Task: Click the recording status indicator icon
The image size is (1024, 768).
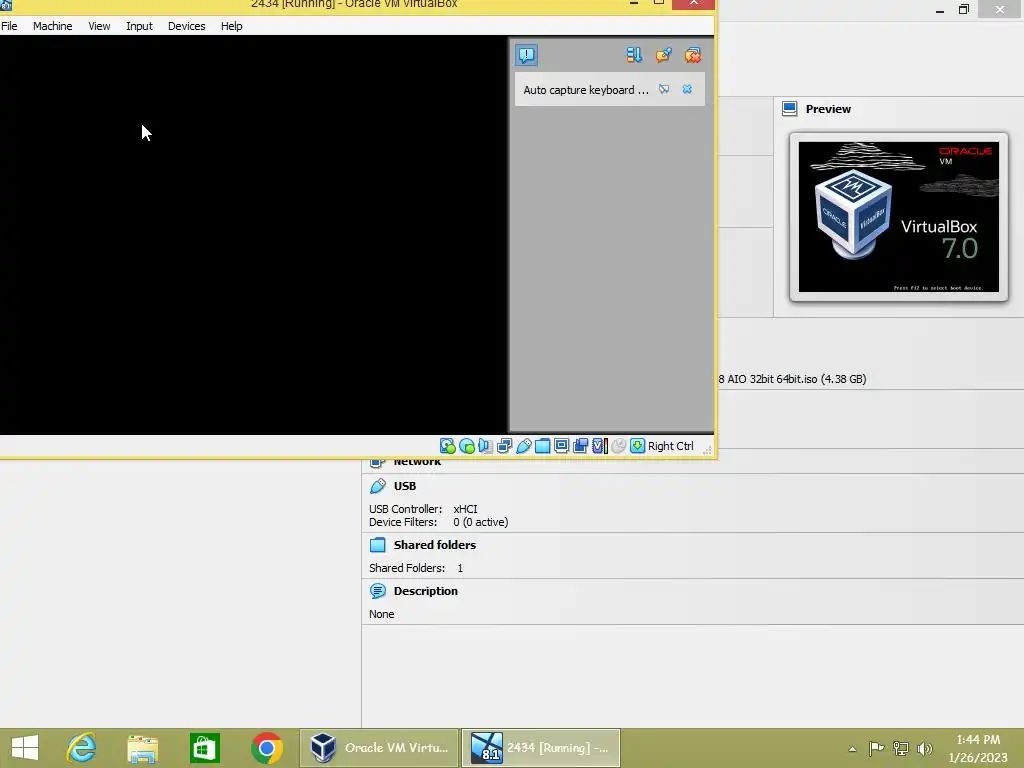Action: 580,446
